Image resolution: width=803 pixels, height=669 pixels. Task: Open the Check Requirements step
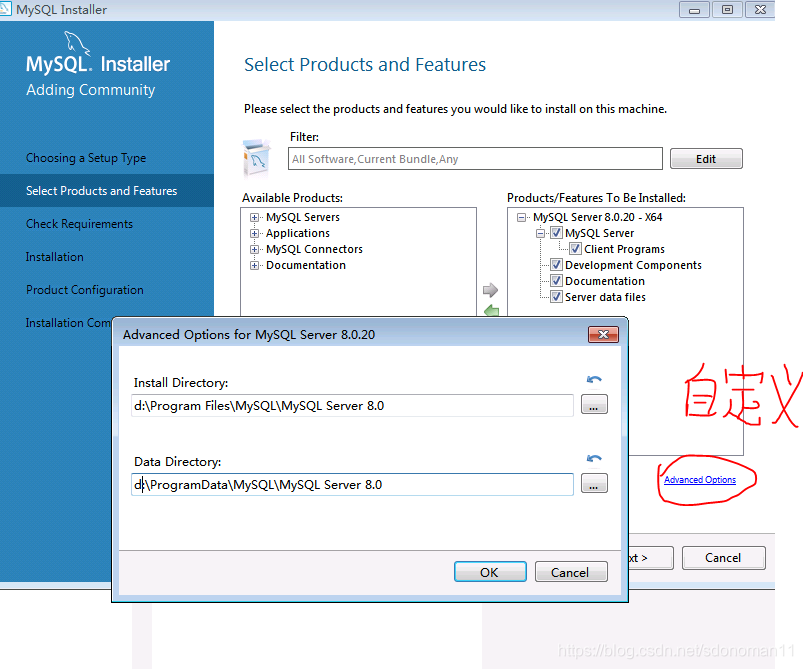tap(79, 224)
